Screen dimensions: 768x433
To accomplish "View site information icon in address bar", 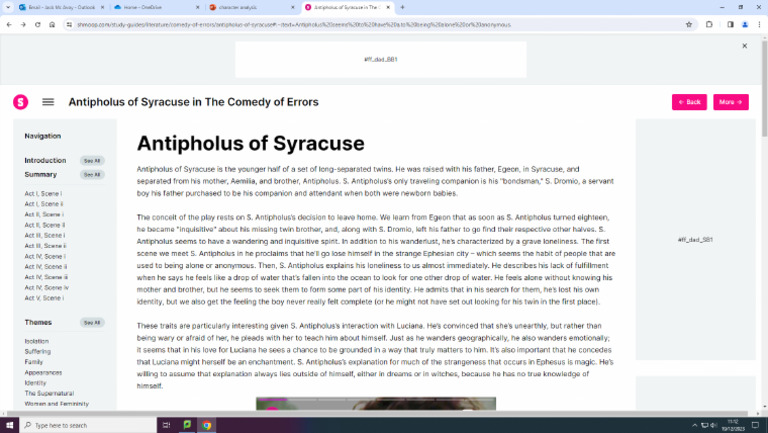I will click(x=69, y=24).
